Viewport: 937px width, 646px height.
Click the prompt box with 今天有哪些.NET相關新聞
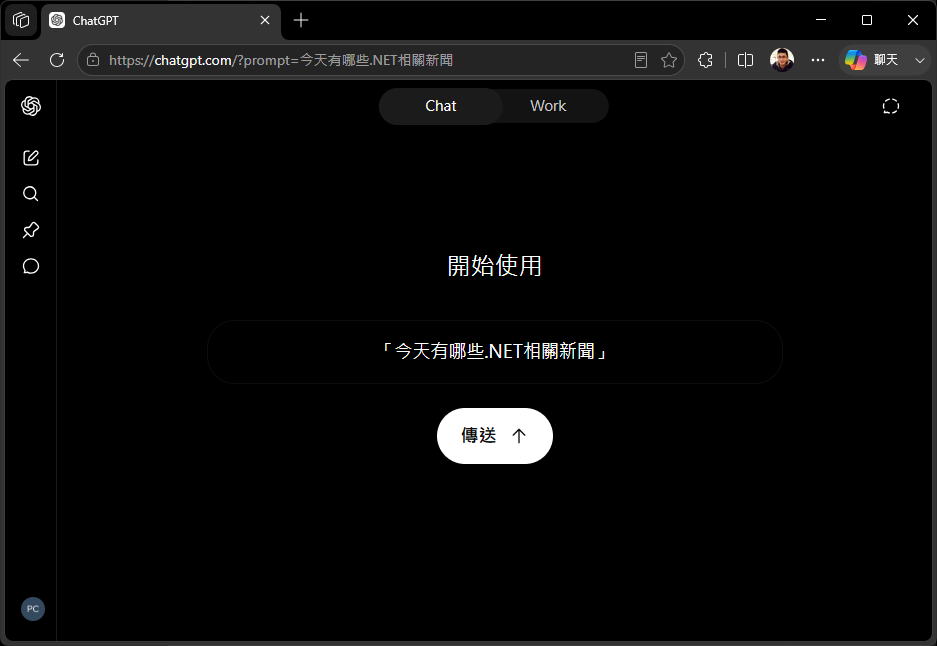(x=495, y=352)
